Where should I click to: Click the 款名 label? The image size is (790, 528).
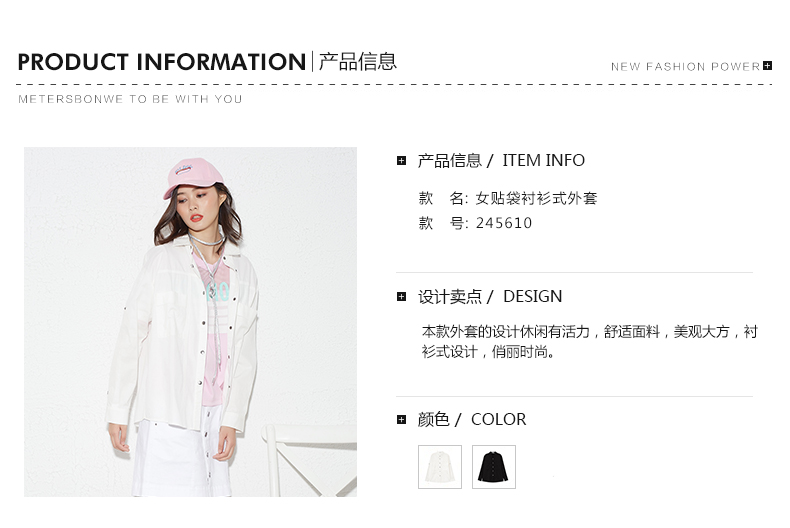tap(443, 198)
